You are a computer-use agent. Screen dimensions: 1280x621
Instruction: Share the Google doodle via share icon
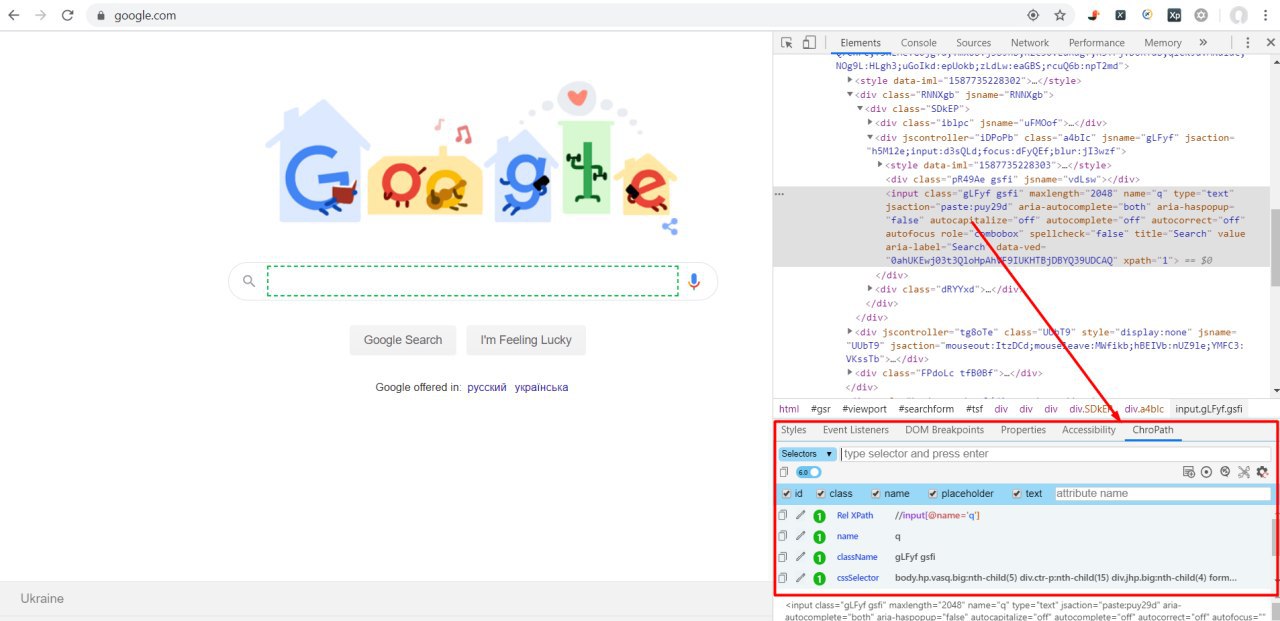[669, 227]
